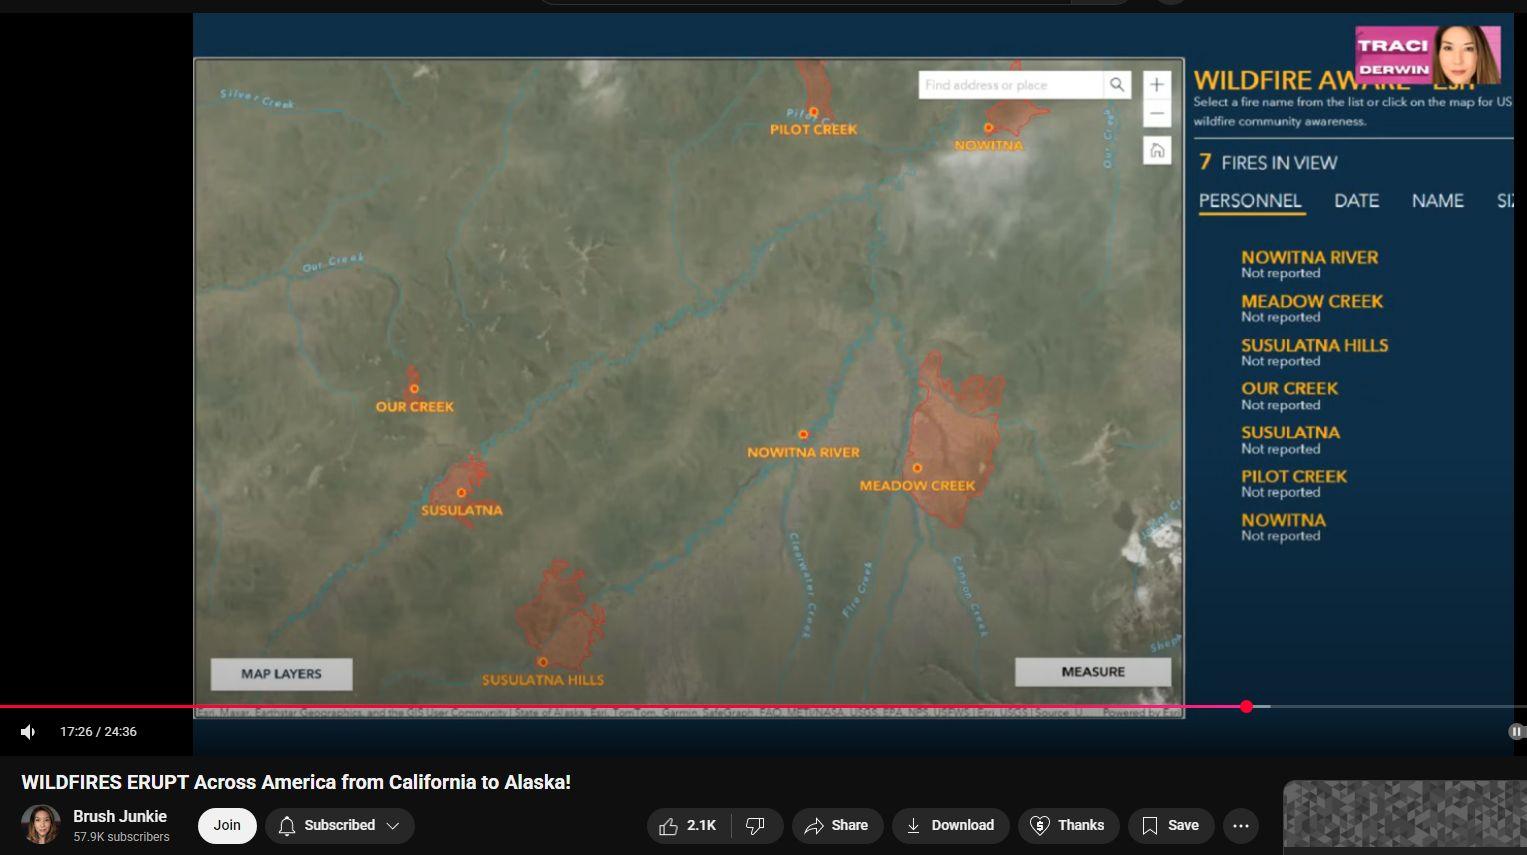Zoom out of the map with minus button
This screenshot has width=1527, height=855.
pyautogui.click(x=1157, y=113)
